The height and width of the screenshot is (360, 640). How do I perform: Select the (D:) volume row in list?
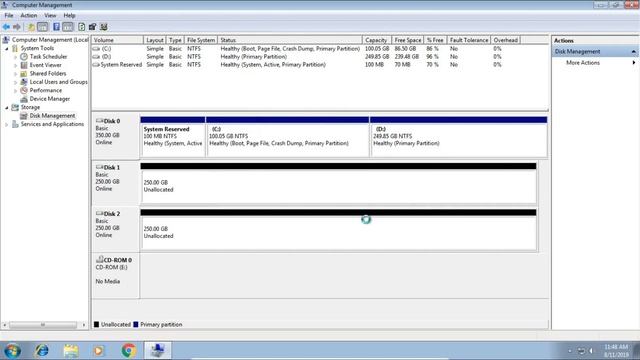[306, 57]
